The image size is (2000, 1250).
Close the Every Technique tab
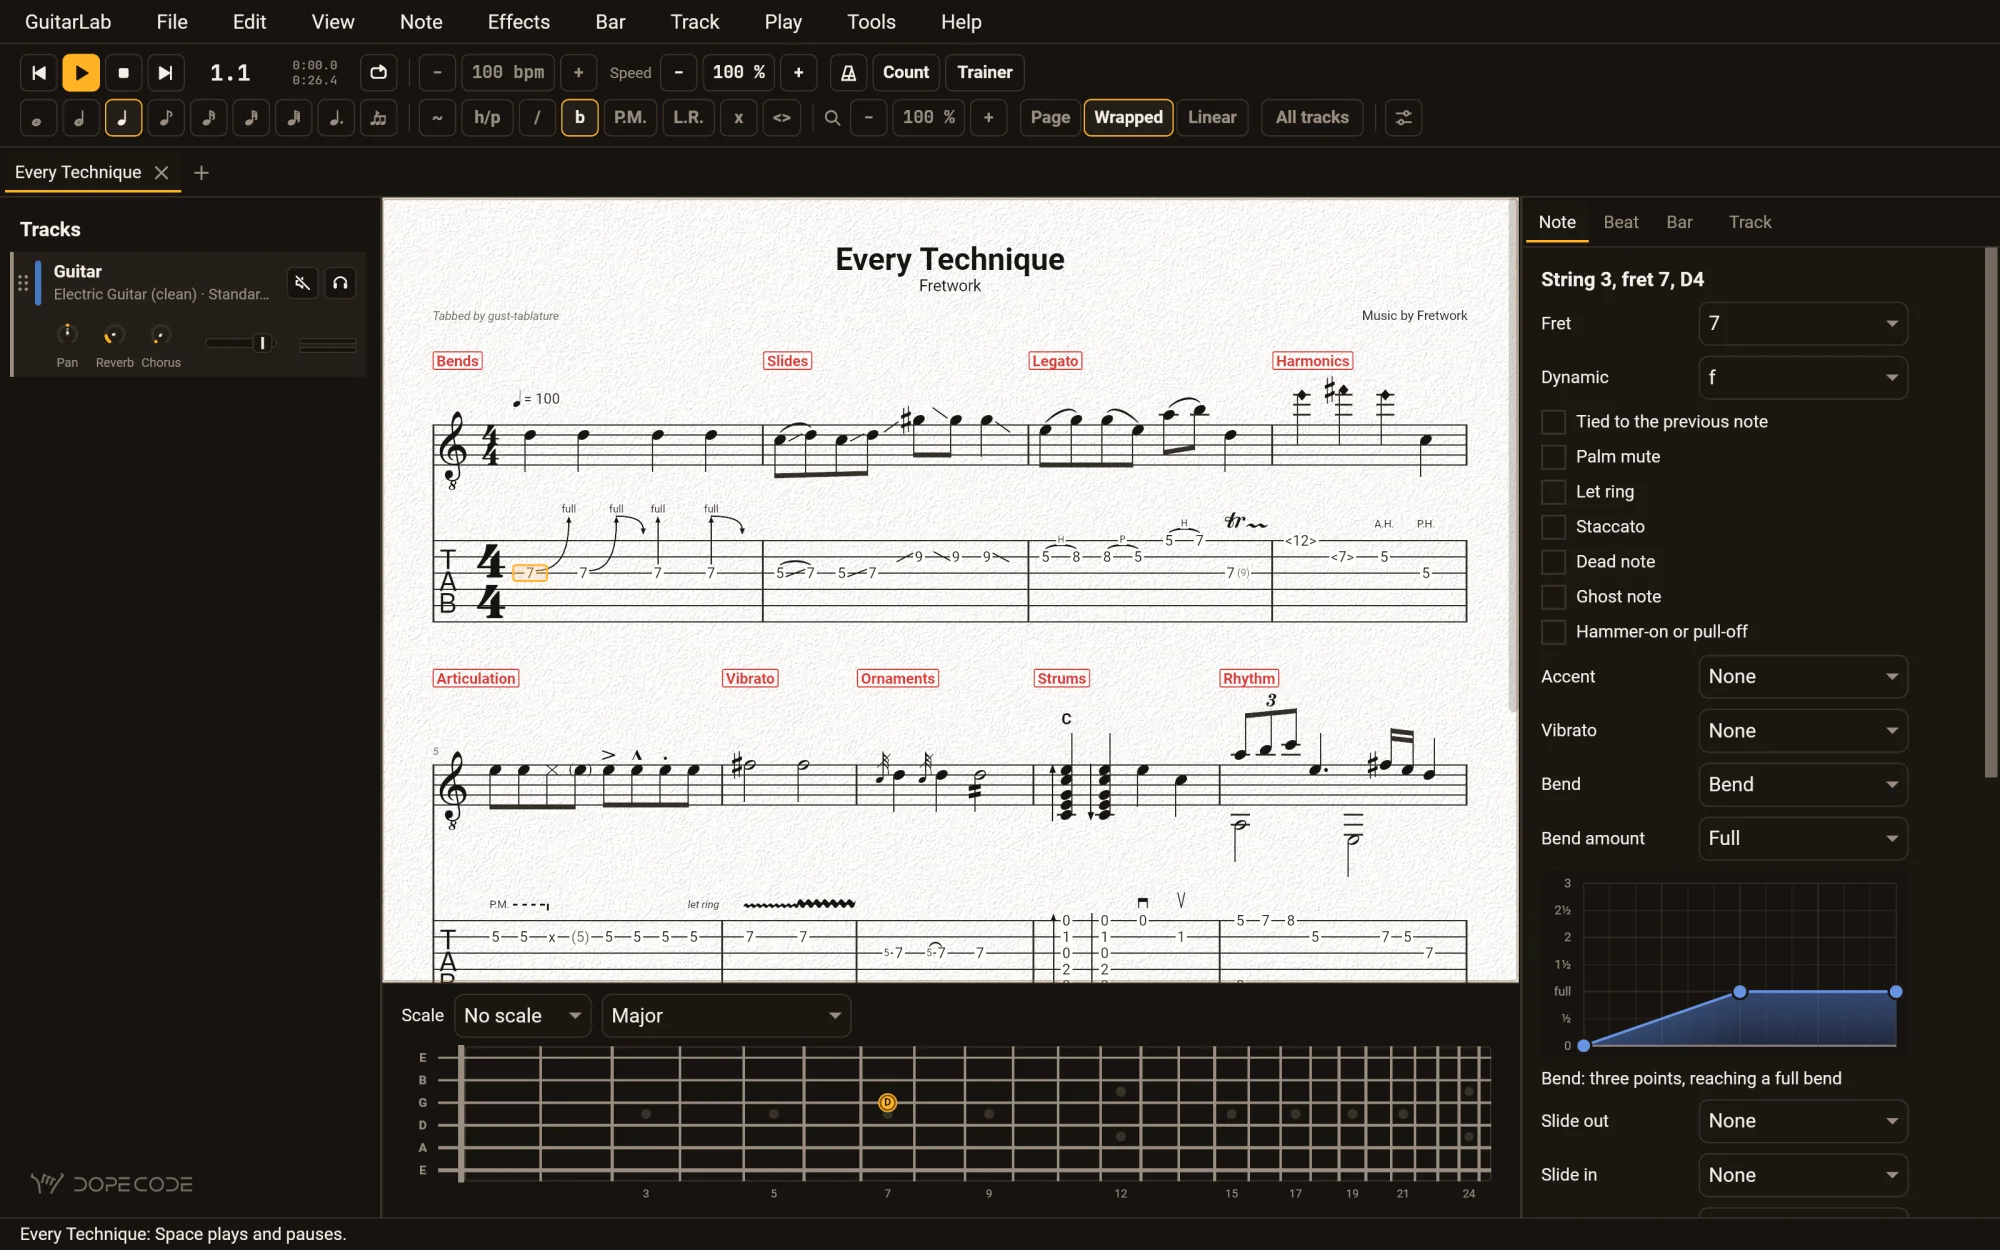[161, 173]
